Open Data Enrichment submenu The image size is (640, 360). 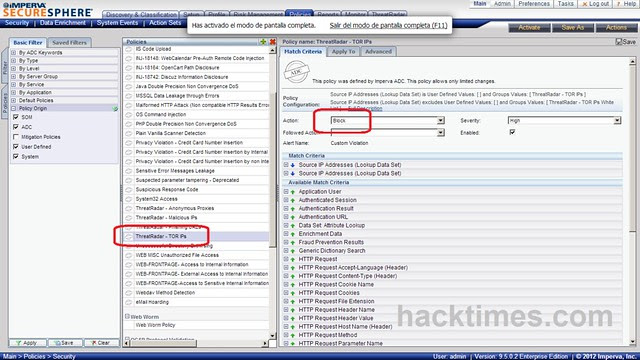(x=63, y=23)
